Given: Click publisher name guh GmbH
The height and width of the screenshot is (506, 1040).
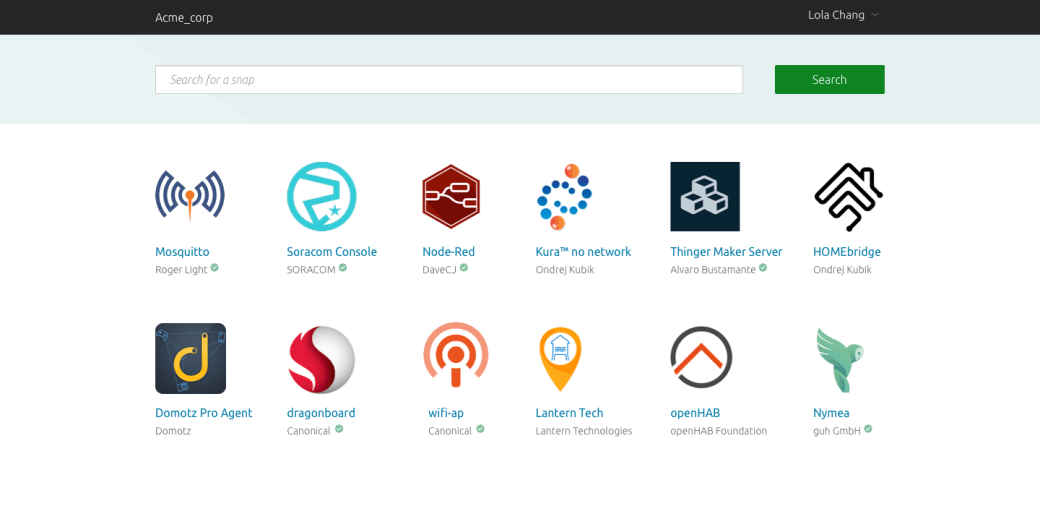Looking at the screenshot, I should click(x=837, y=431).
